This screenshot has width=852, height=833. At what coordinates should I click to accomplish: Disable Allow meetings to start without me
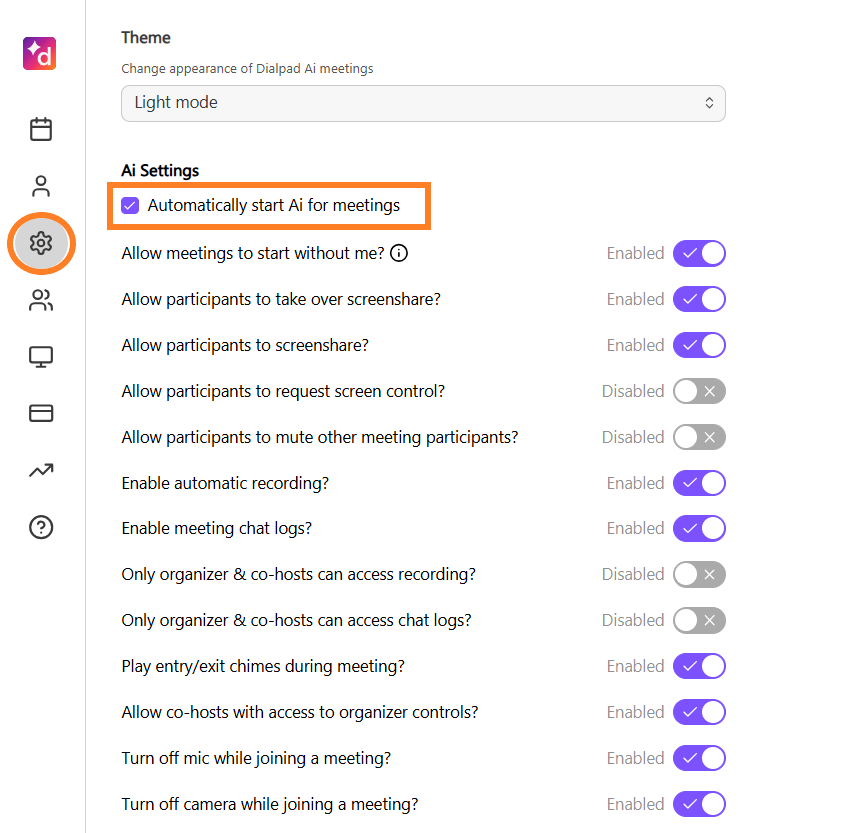click(x=699, y=253)
